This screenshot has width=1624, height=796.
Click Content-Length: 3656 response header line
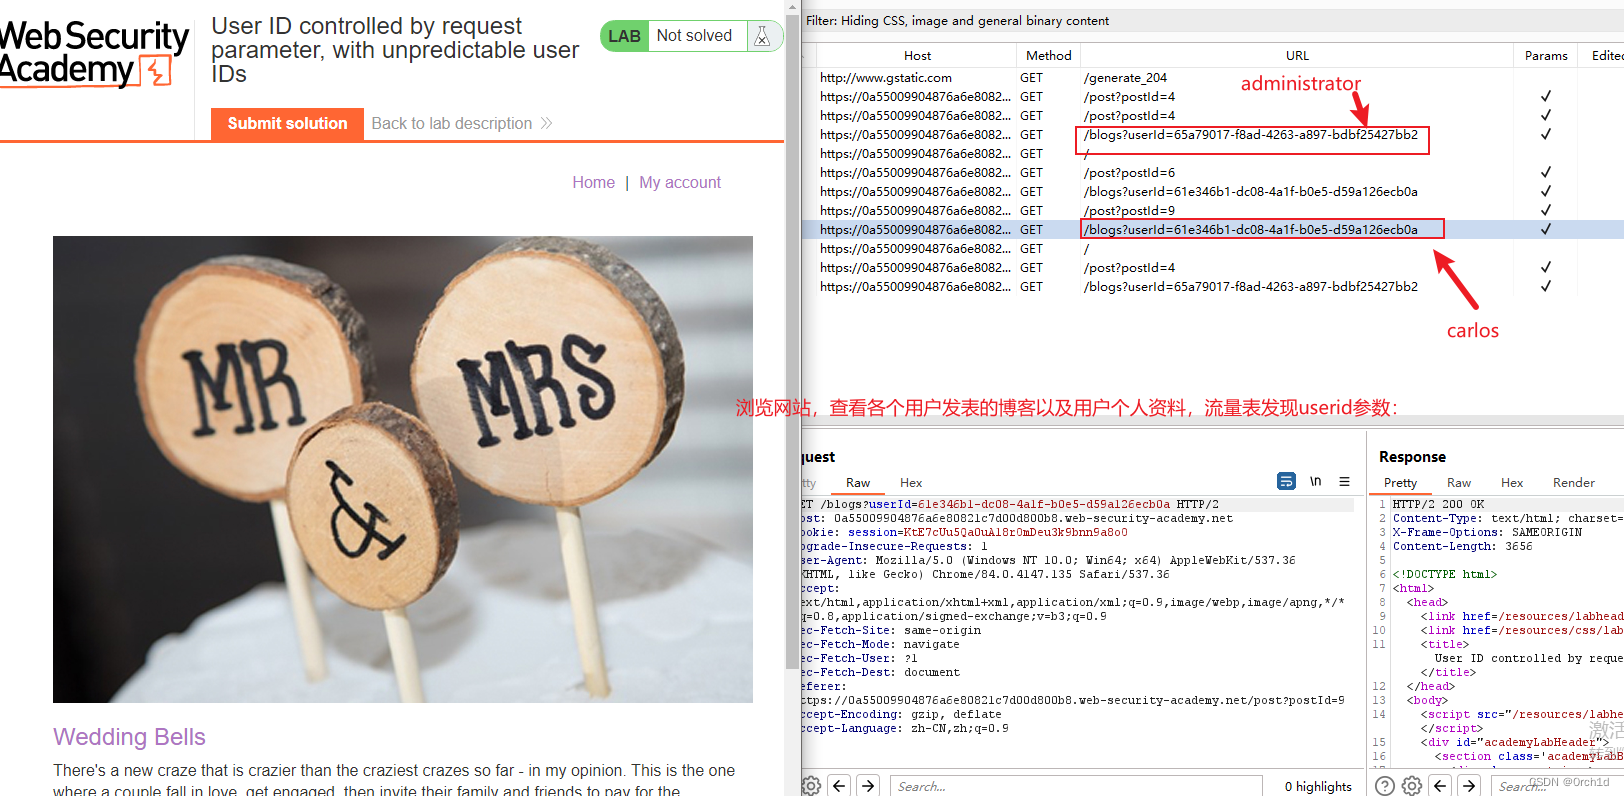coord(1462,546)
